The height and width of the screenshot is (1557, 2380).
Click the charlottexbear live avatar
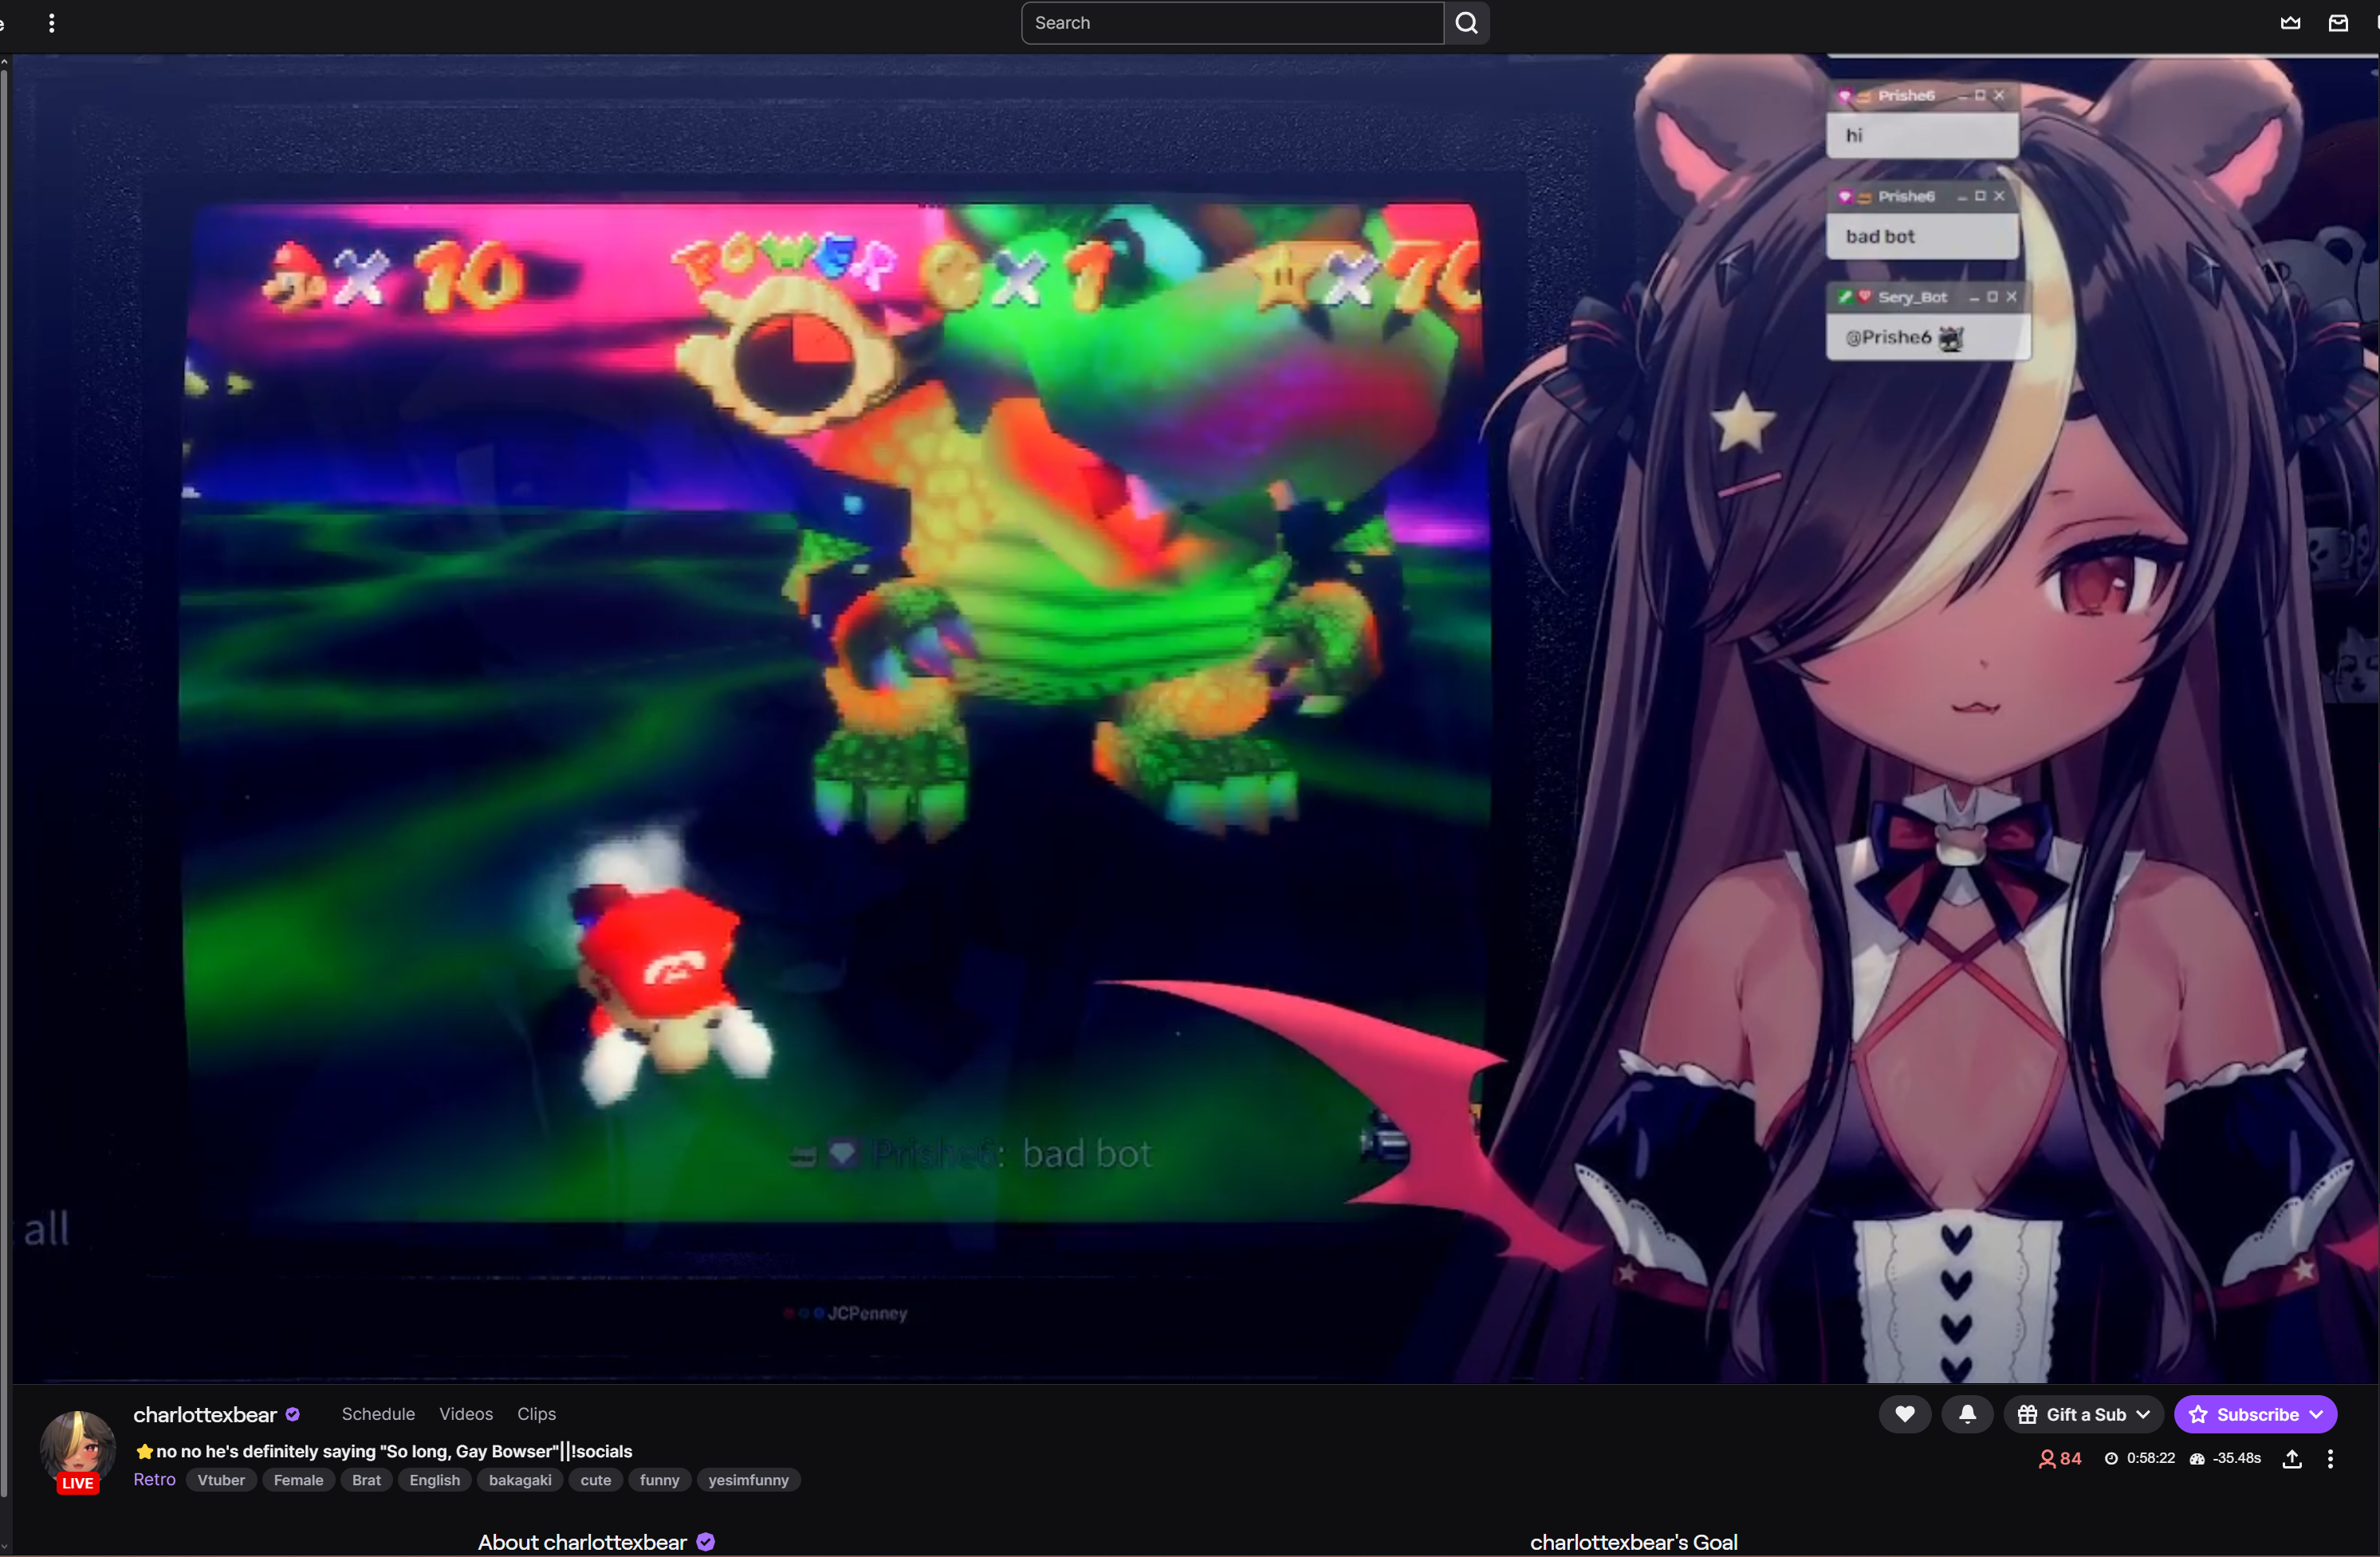(x=77, y=1450)
